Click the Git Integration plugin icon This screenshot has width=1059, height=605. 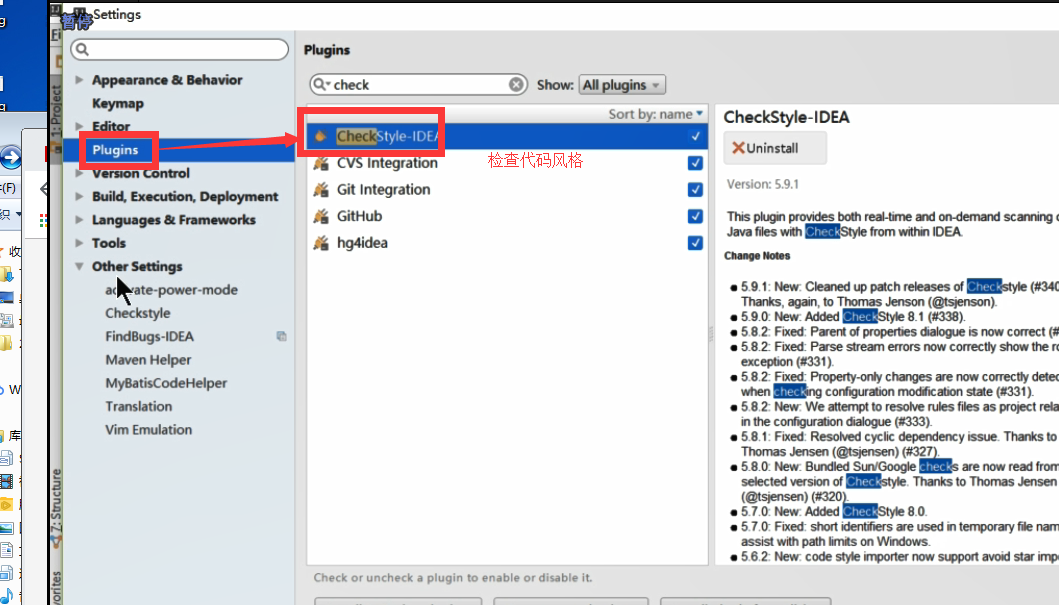(321, 190)
